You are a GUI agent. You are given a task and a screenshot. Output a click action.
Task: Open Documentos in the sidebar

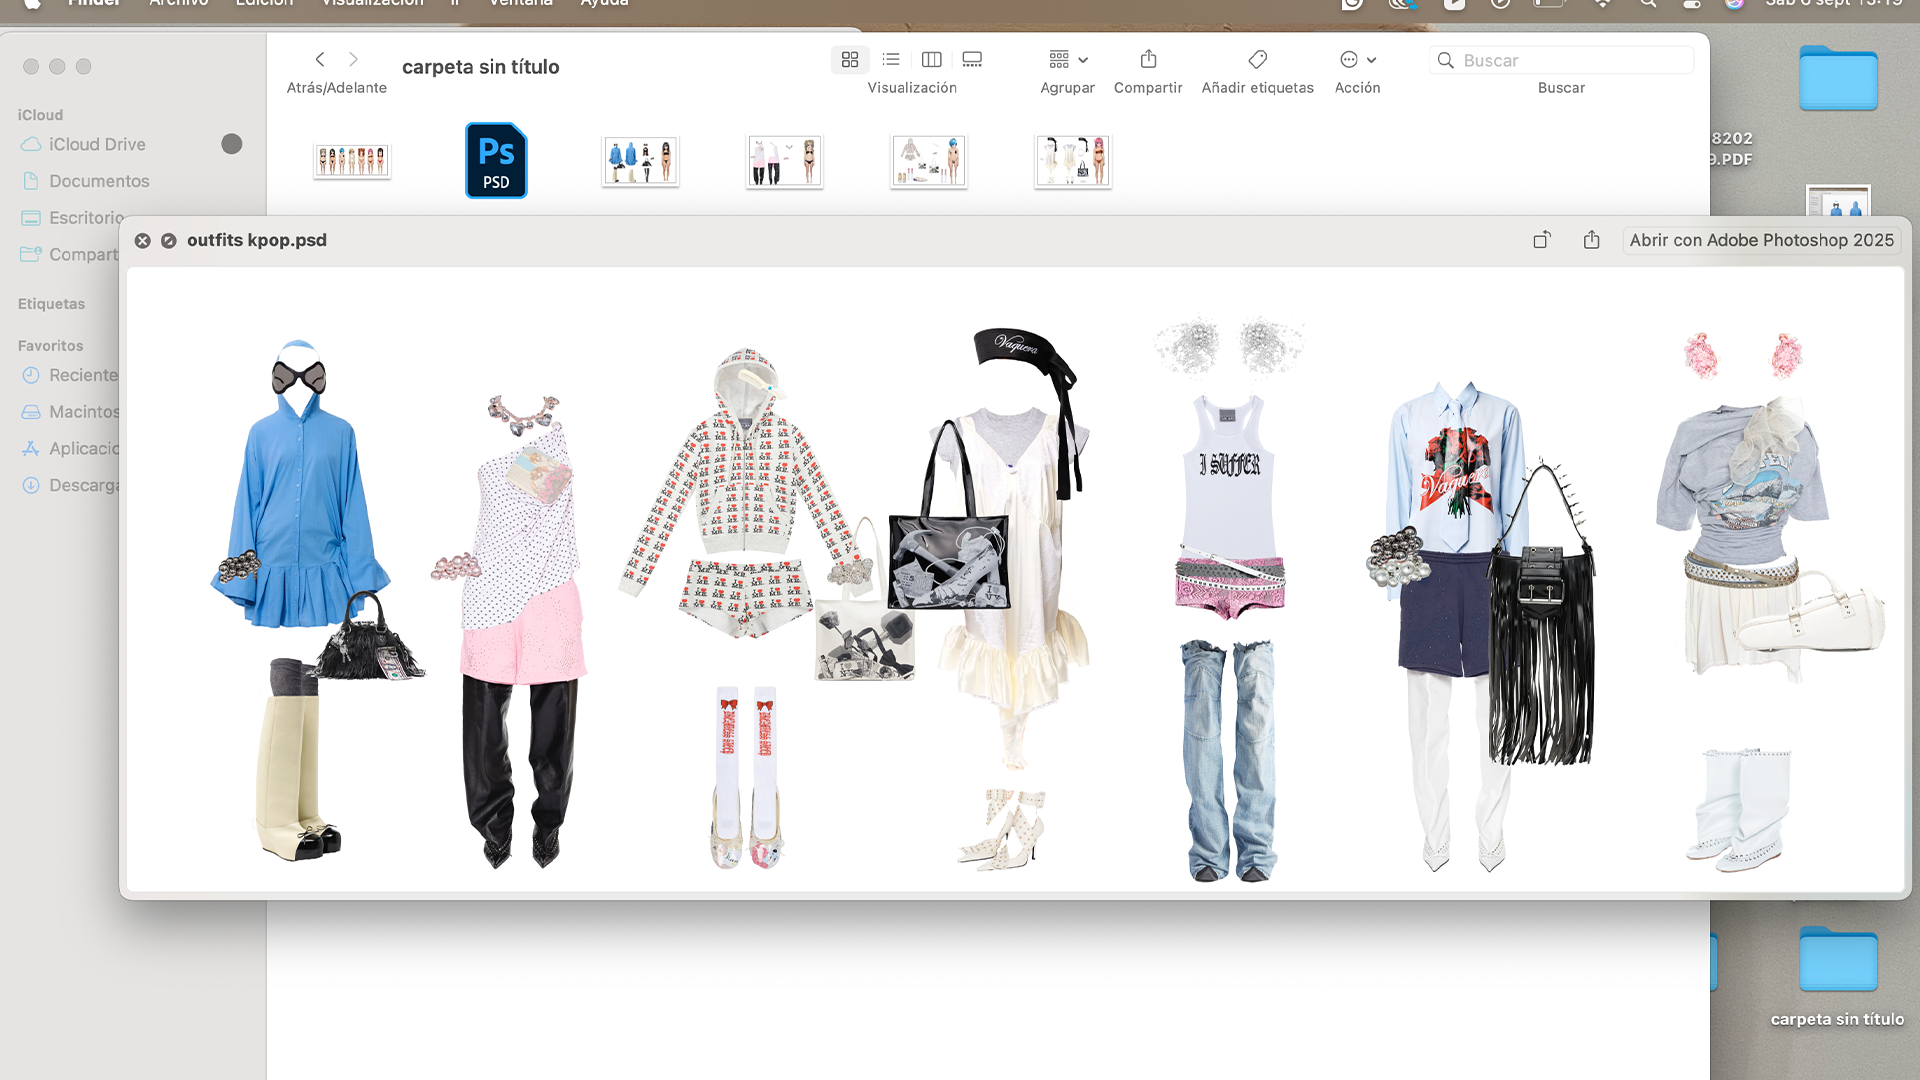click(99, 181)
